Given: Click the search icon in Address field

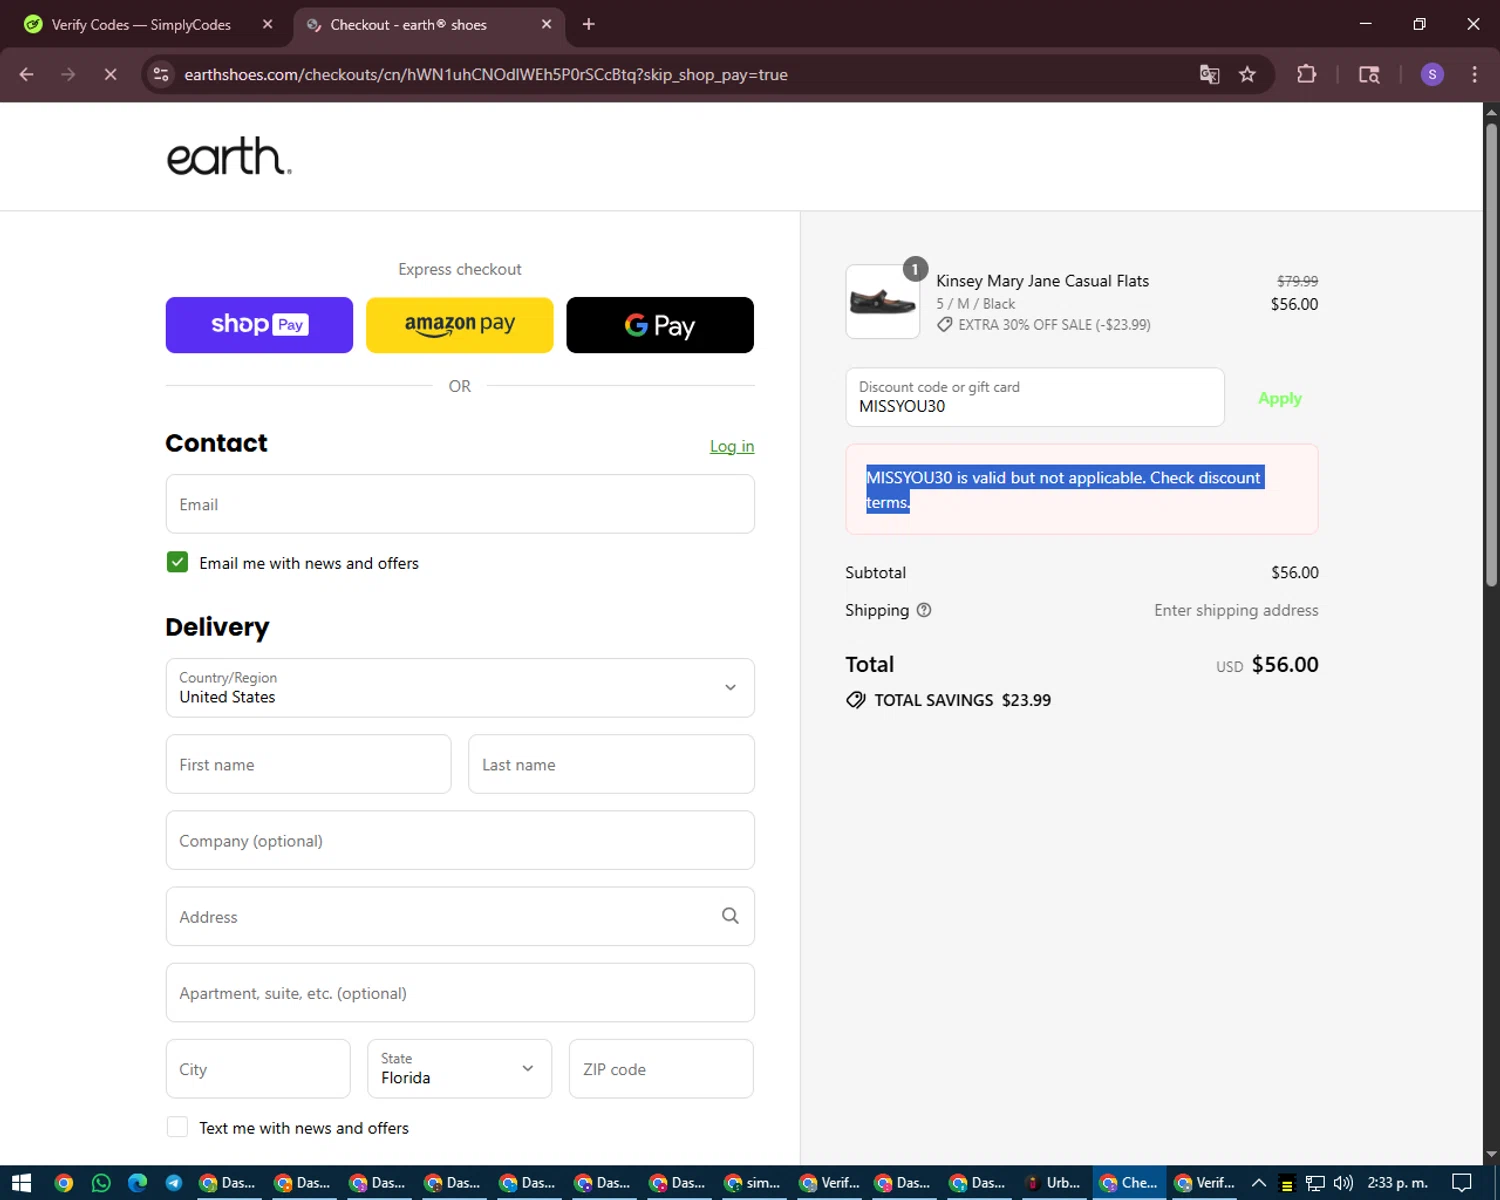Looking at the screenshot, I should 730,916.
